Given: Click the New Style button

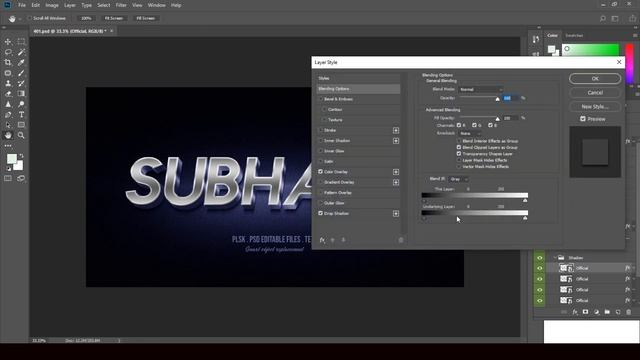Looking at the screenshot, I should 595,107.
